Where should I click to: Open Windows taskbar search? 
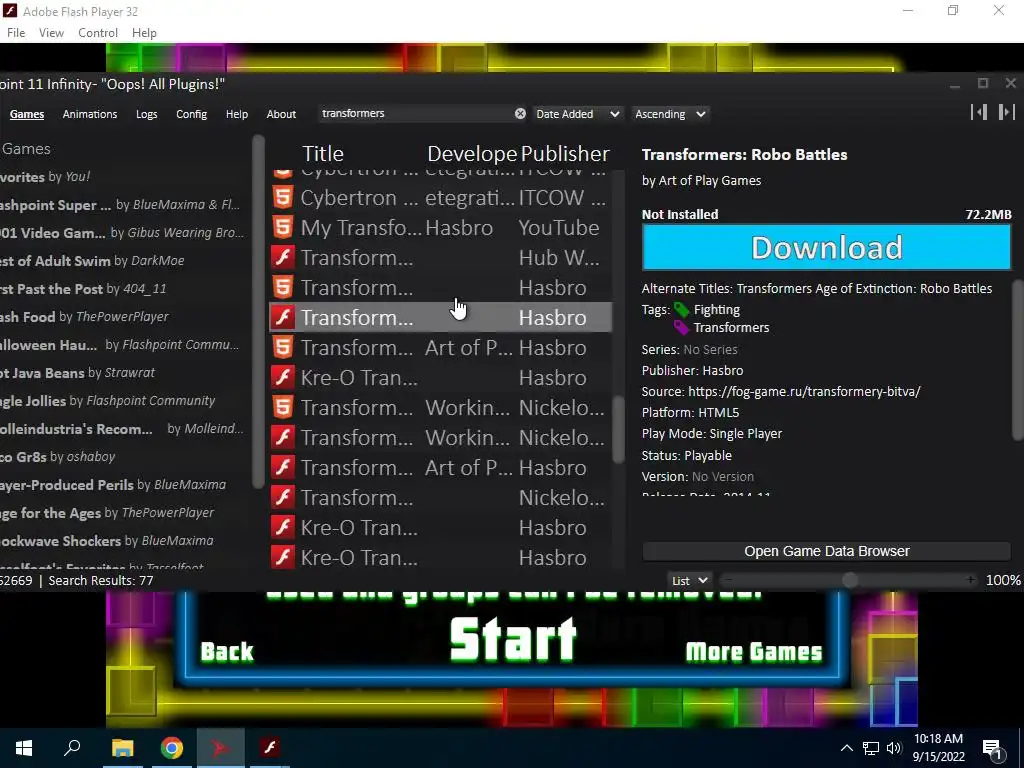[72, 748]
